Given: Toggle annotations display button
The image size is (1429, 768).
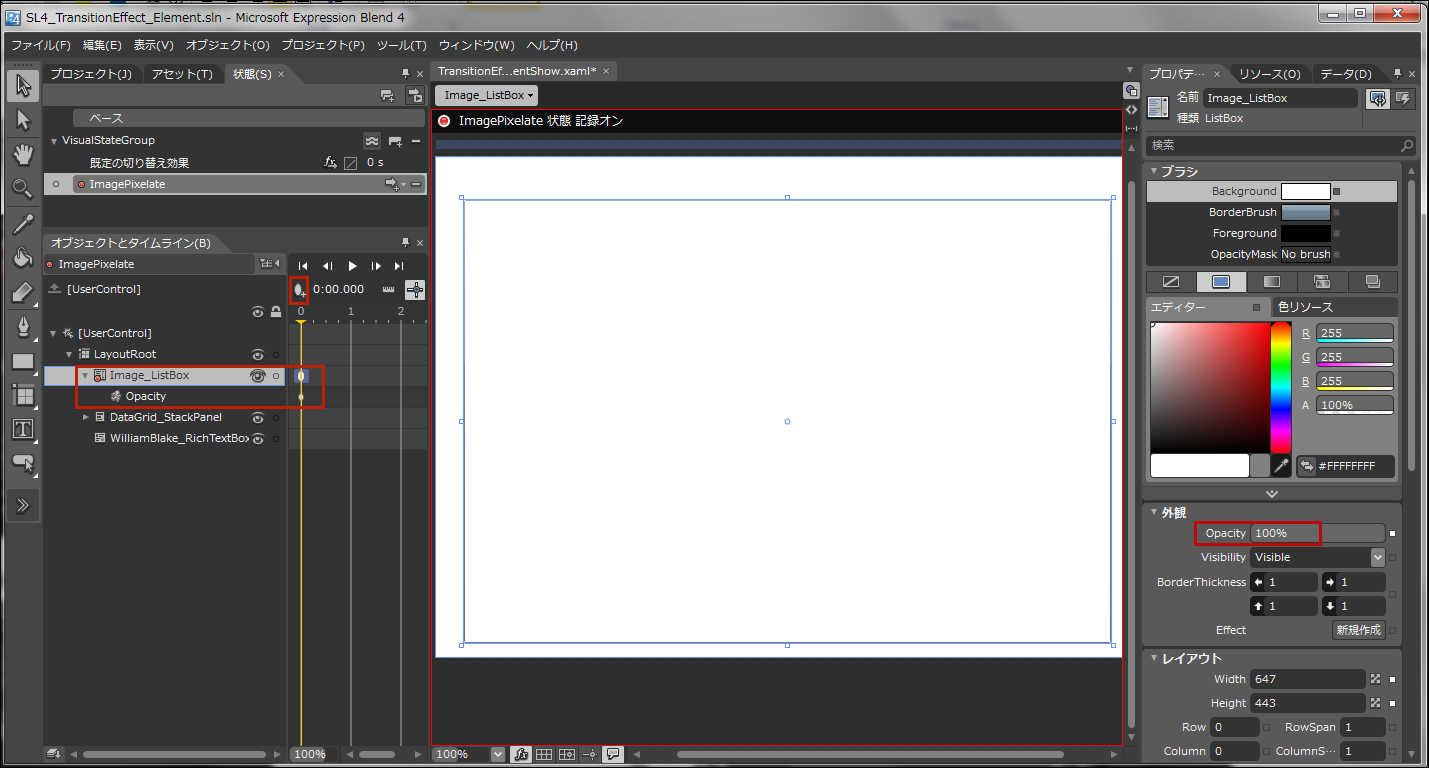Looking at the screenshot, I should coord(613,754).
